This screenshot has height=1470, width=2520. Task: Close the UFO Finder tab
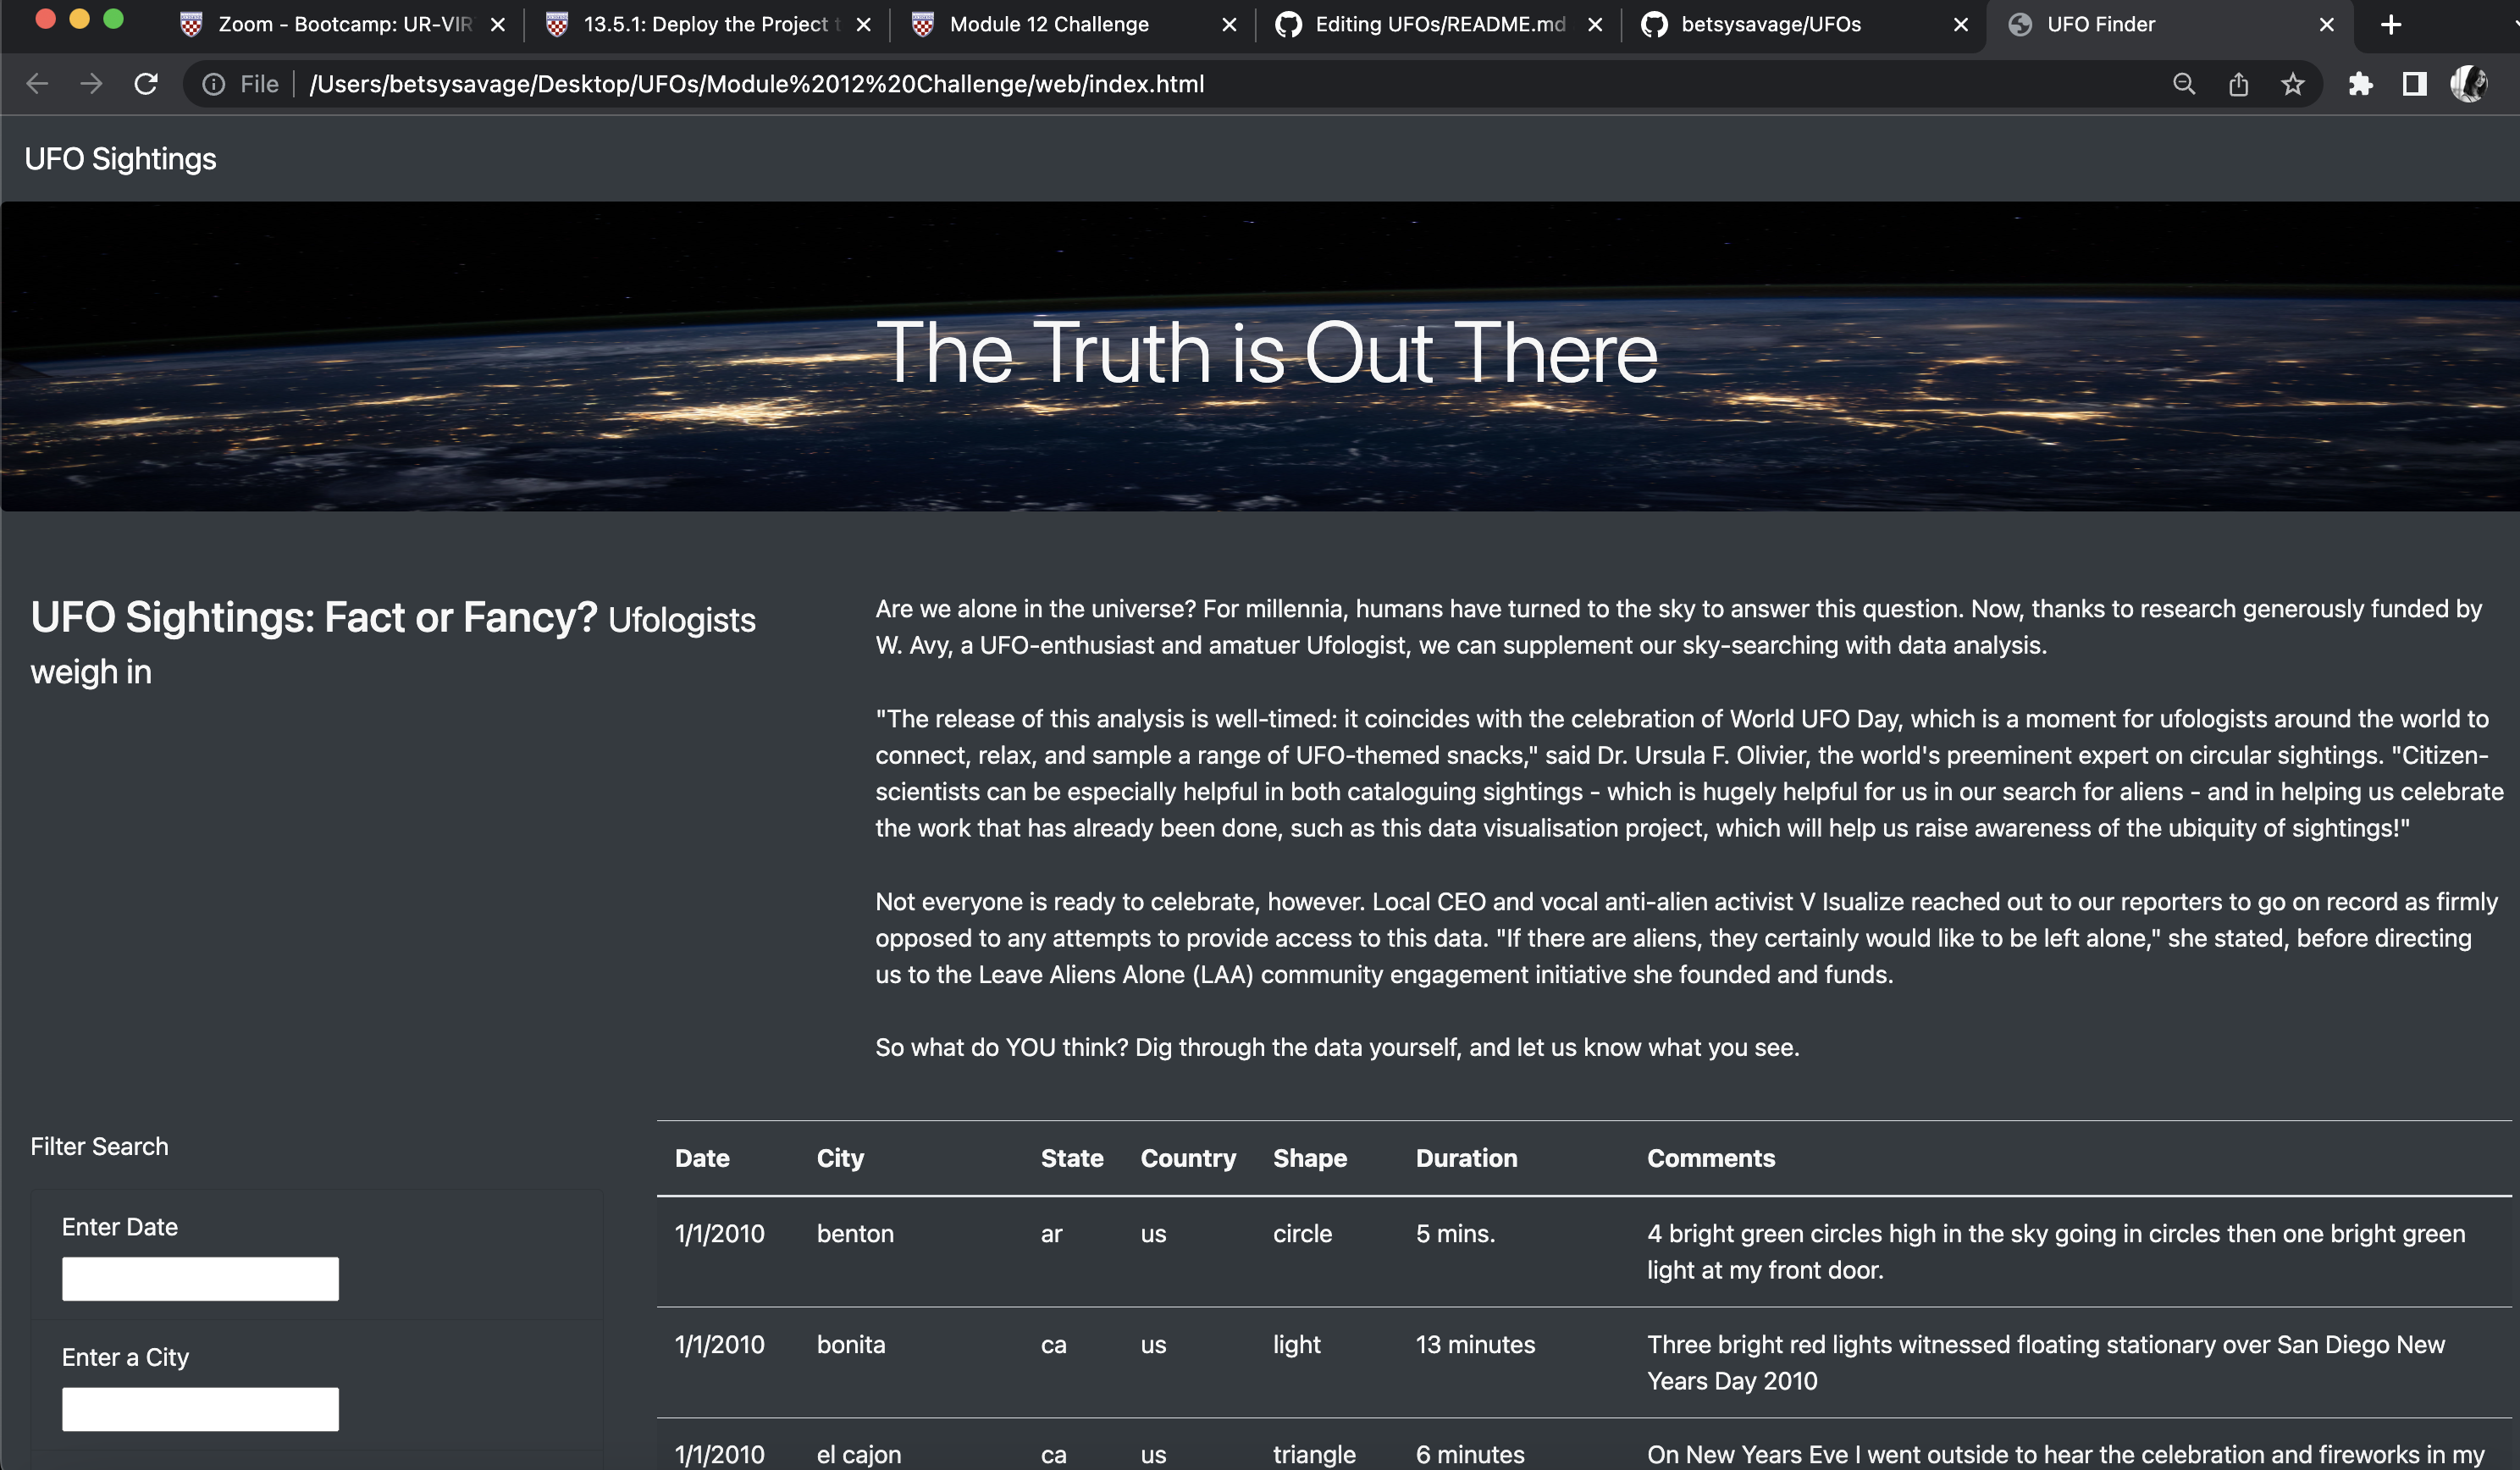(x=2326, y=24)
